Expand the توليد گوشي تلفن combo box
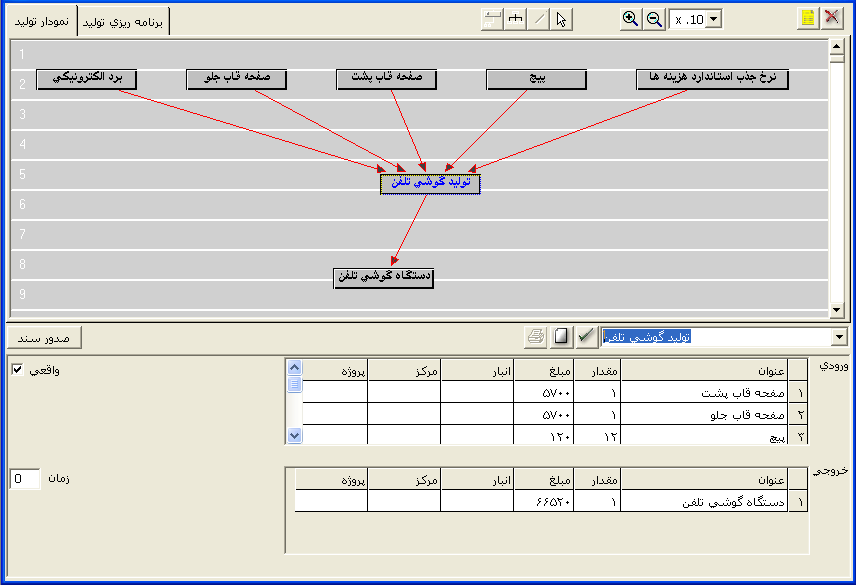This screenshot has width=856, height=585. pyautogui.click(x=839, y=337)
